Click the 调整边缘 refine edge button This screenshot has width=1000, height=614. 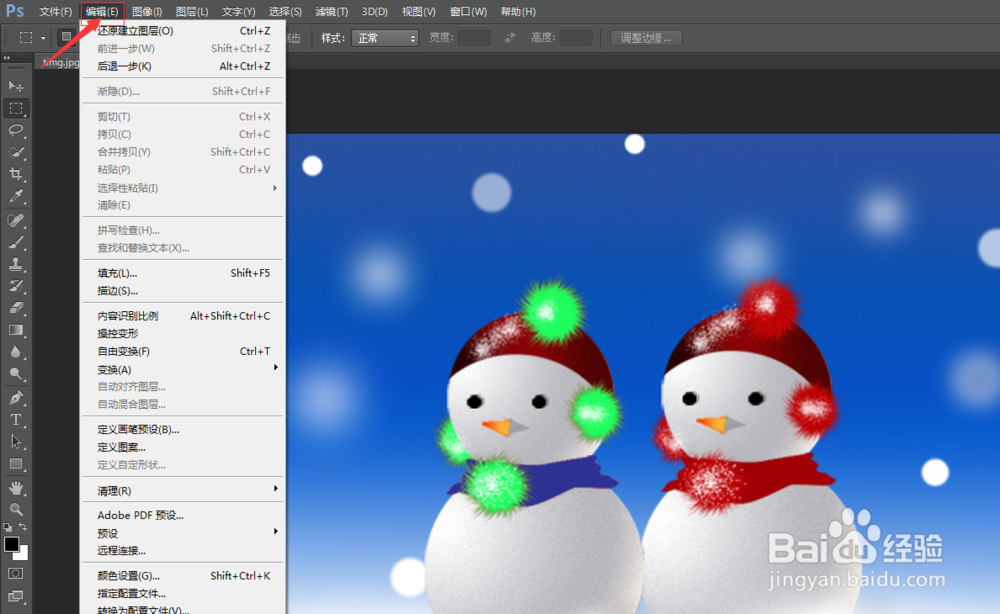(646, 38)
